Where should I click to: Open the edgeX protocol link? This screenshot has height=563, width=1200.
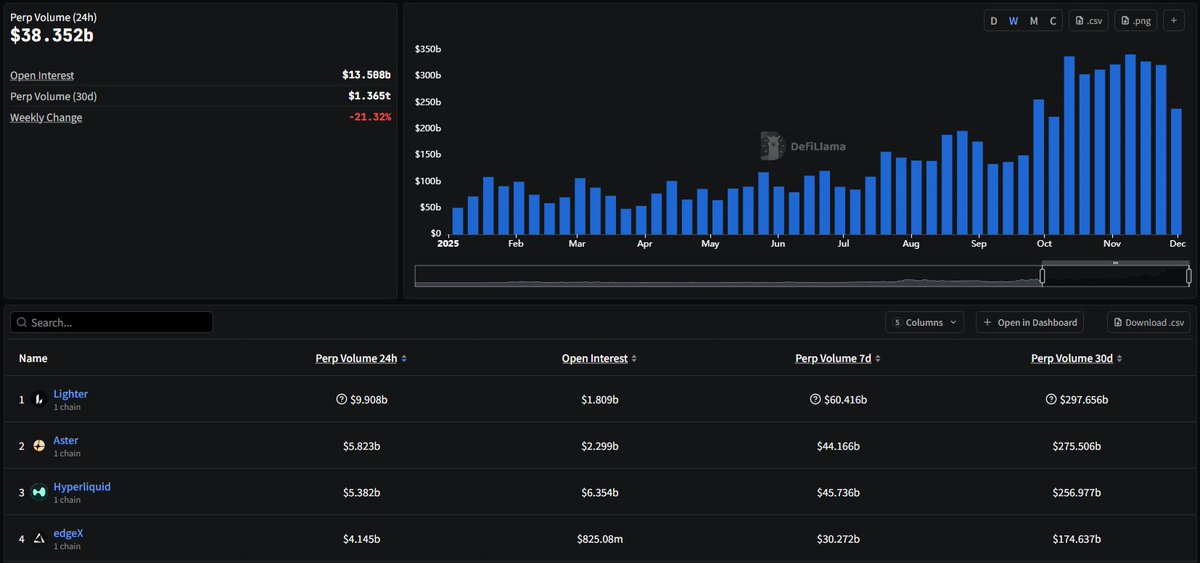68,533
